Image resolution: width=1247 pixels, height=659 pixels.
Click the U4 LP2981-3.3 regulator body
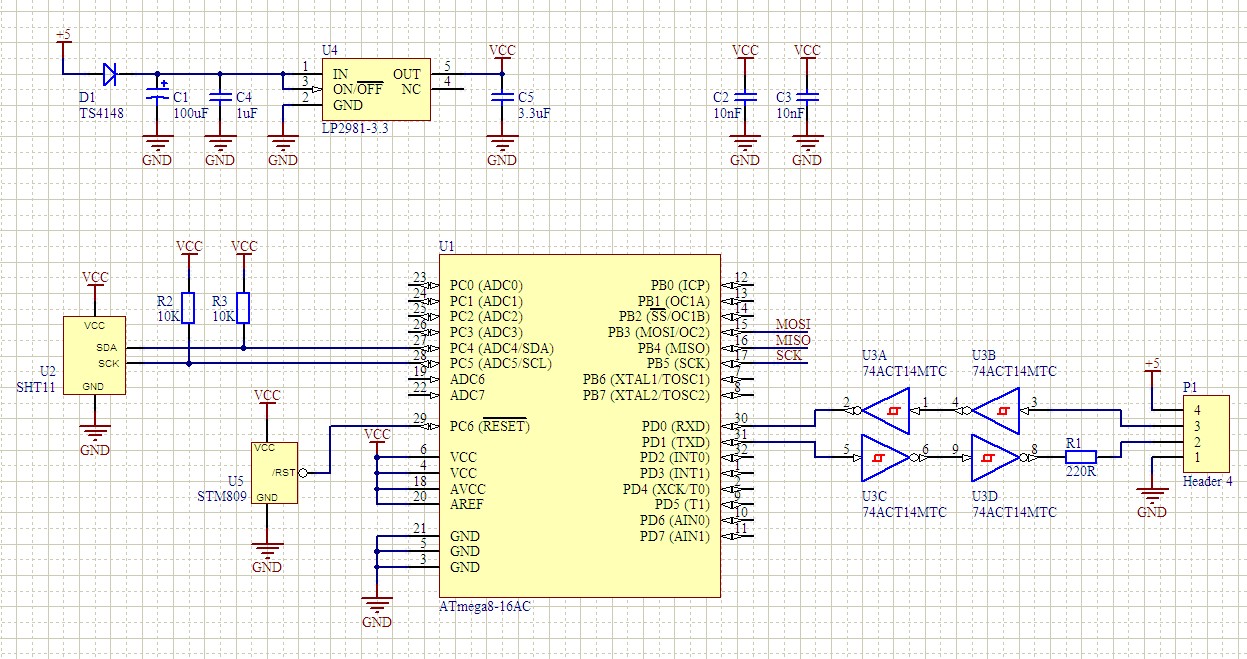tap(375, 89)
